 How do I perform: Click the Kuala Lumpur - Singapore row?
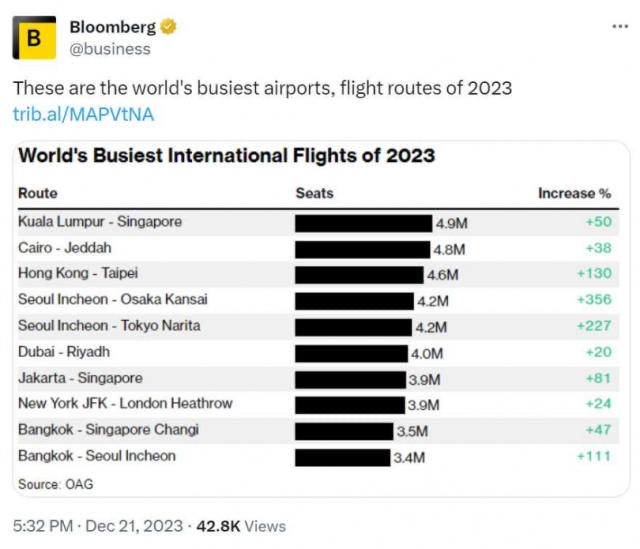pos(100,221)
